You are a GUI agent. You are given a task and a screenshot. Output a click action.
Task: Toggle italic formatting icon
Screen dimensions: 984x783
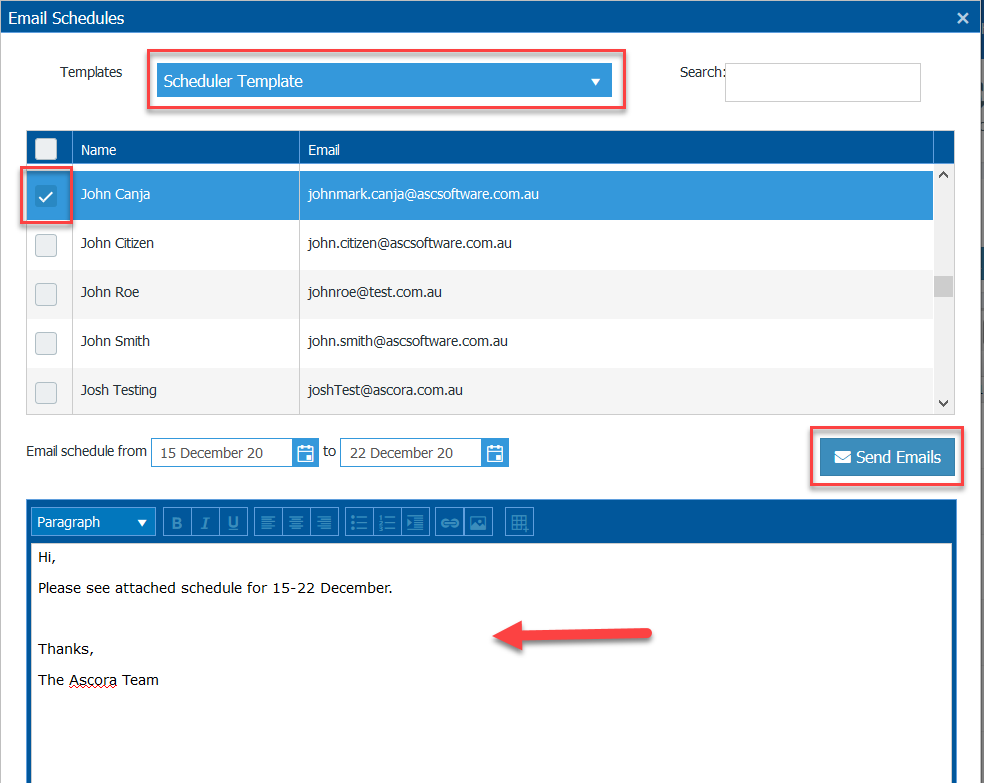pos(205,522)
